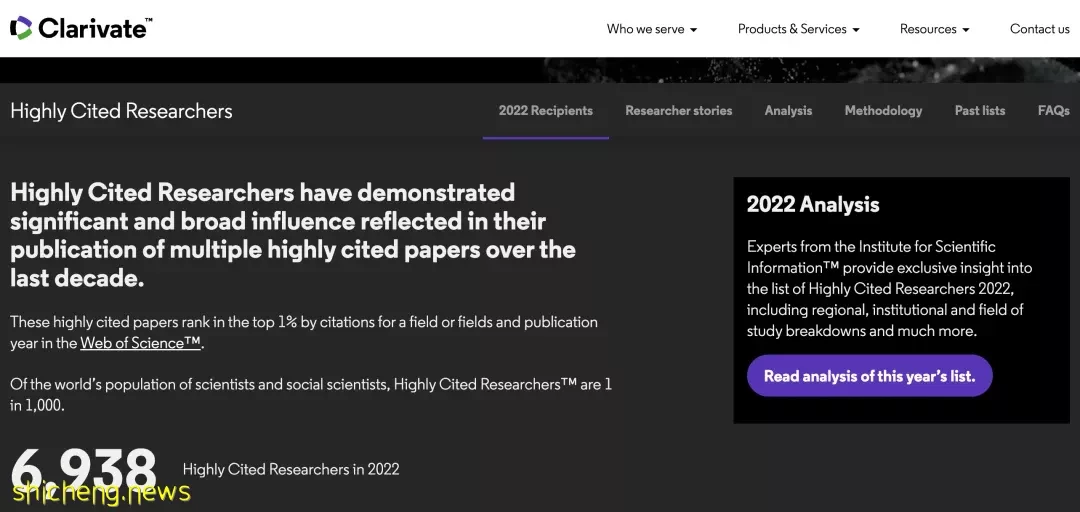View the Methodology tab
Image resolution: width=1080 pixels, height=512 pixels.
883,110
